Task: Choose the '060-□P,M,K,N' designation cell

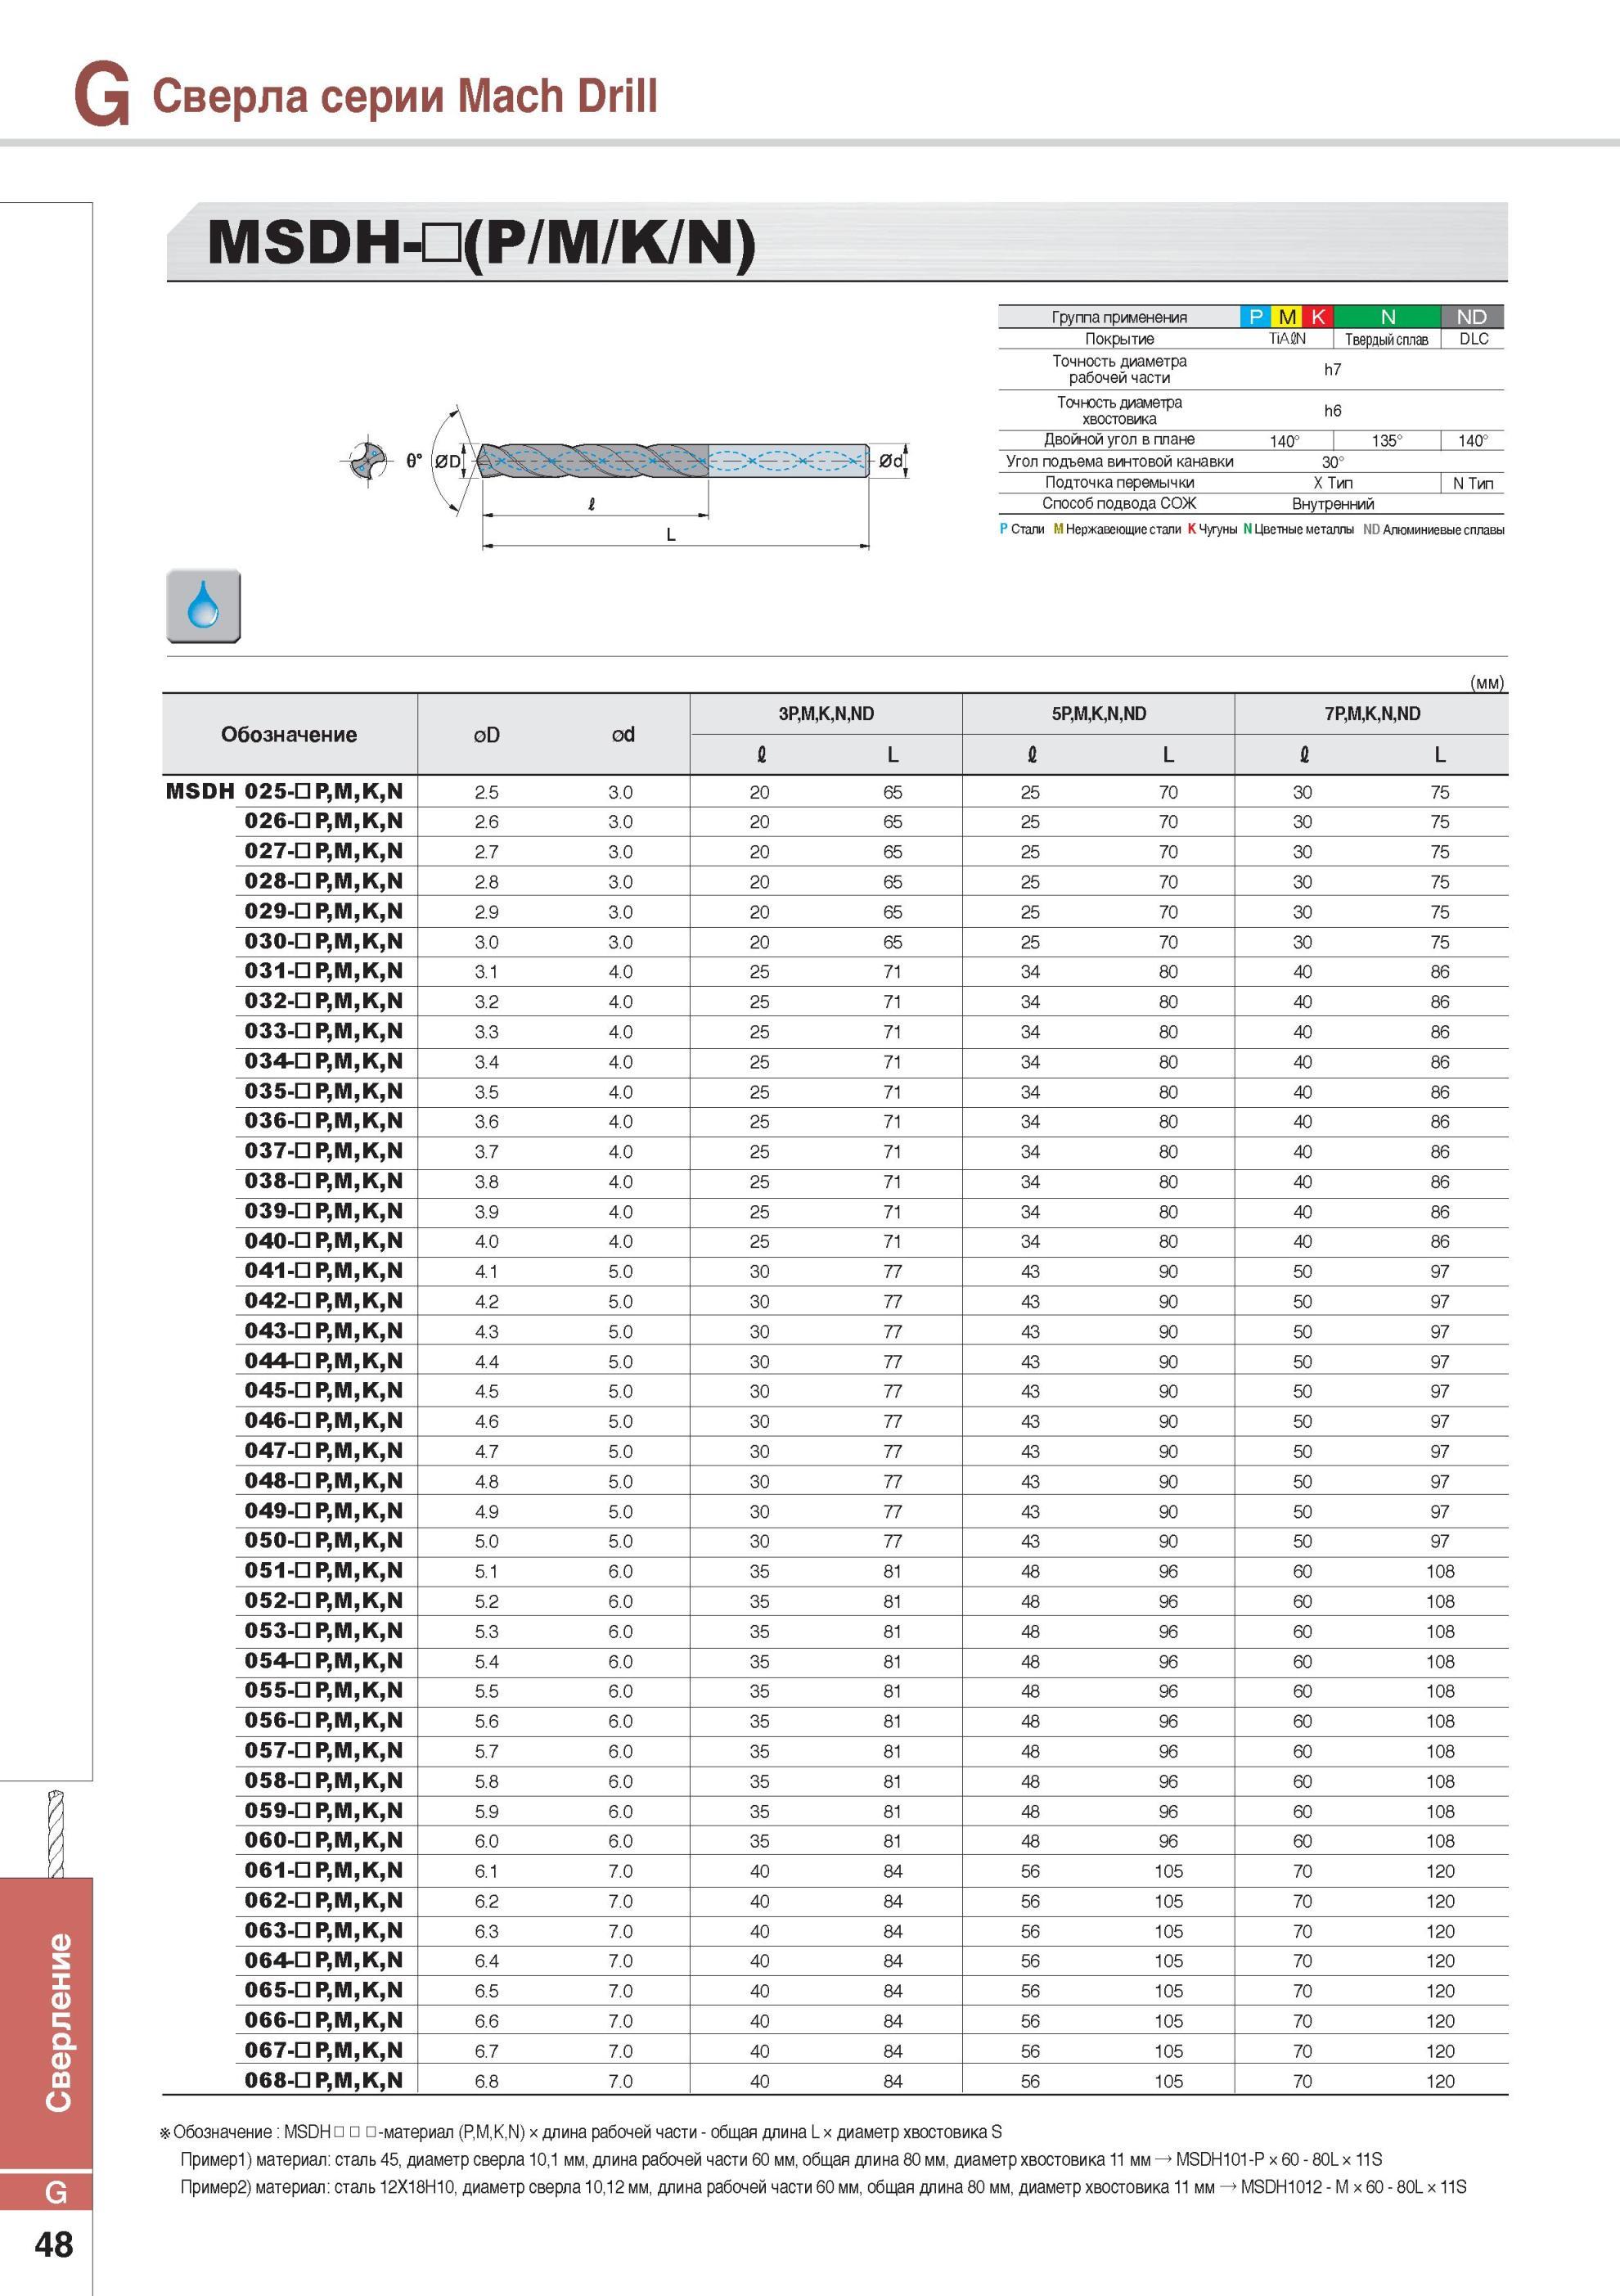Action: point(324,1840)
